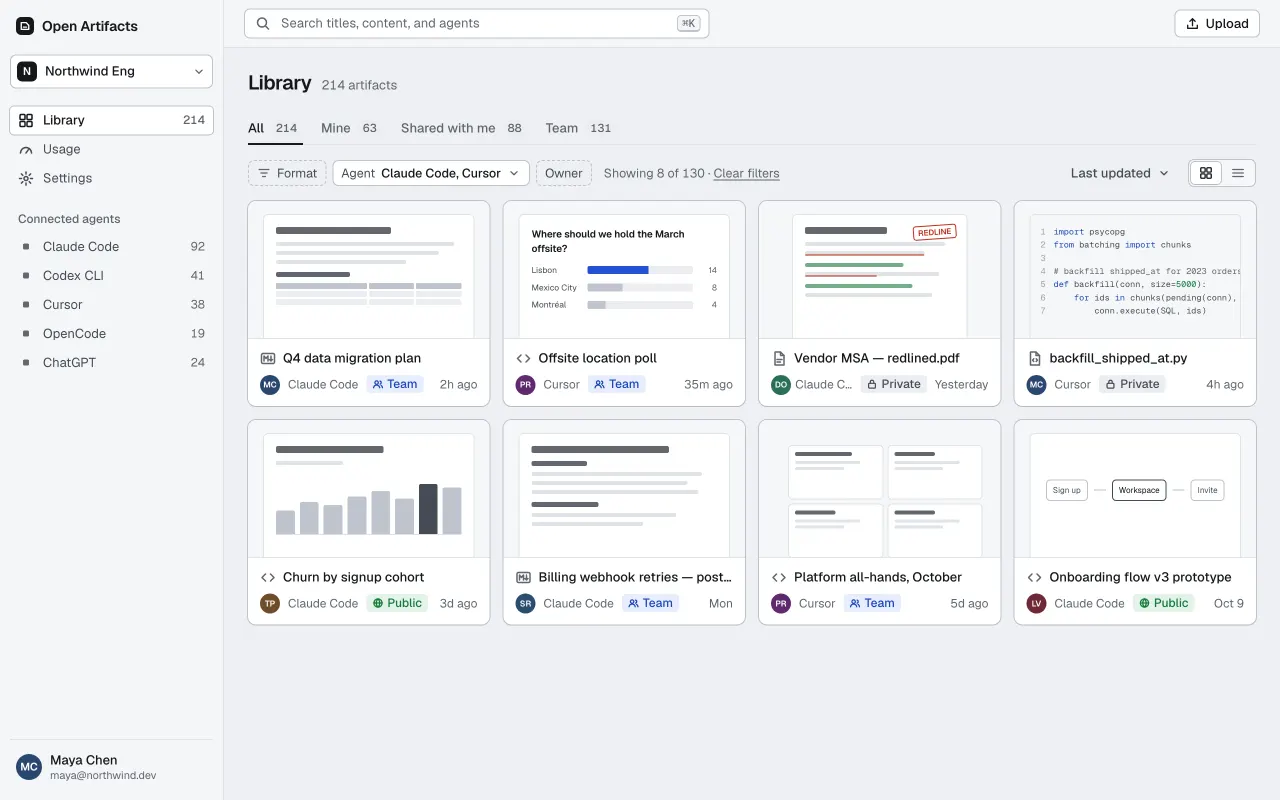Click the code file icon on backfill_shipped_at.py
This screenshot has width=1280, height=800.
point(1035,358)
